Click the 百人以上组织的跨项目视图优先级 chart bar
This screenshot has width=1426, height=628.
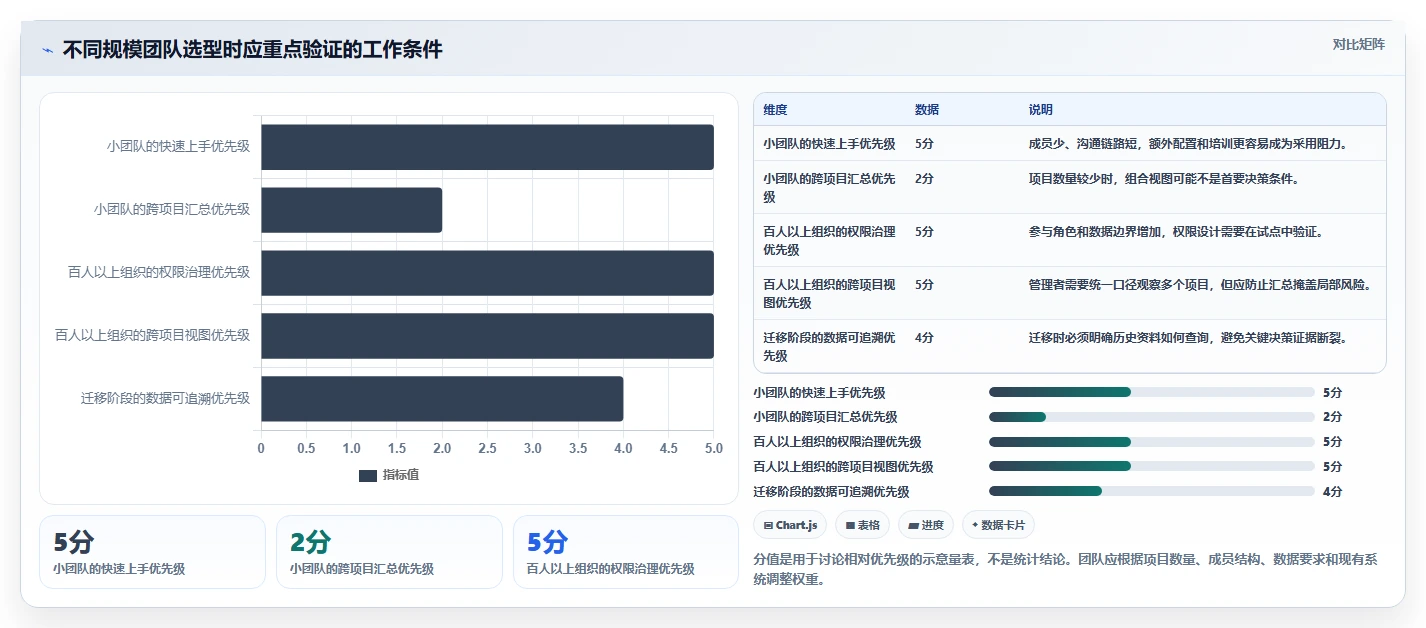click(487, 335)
